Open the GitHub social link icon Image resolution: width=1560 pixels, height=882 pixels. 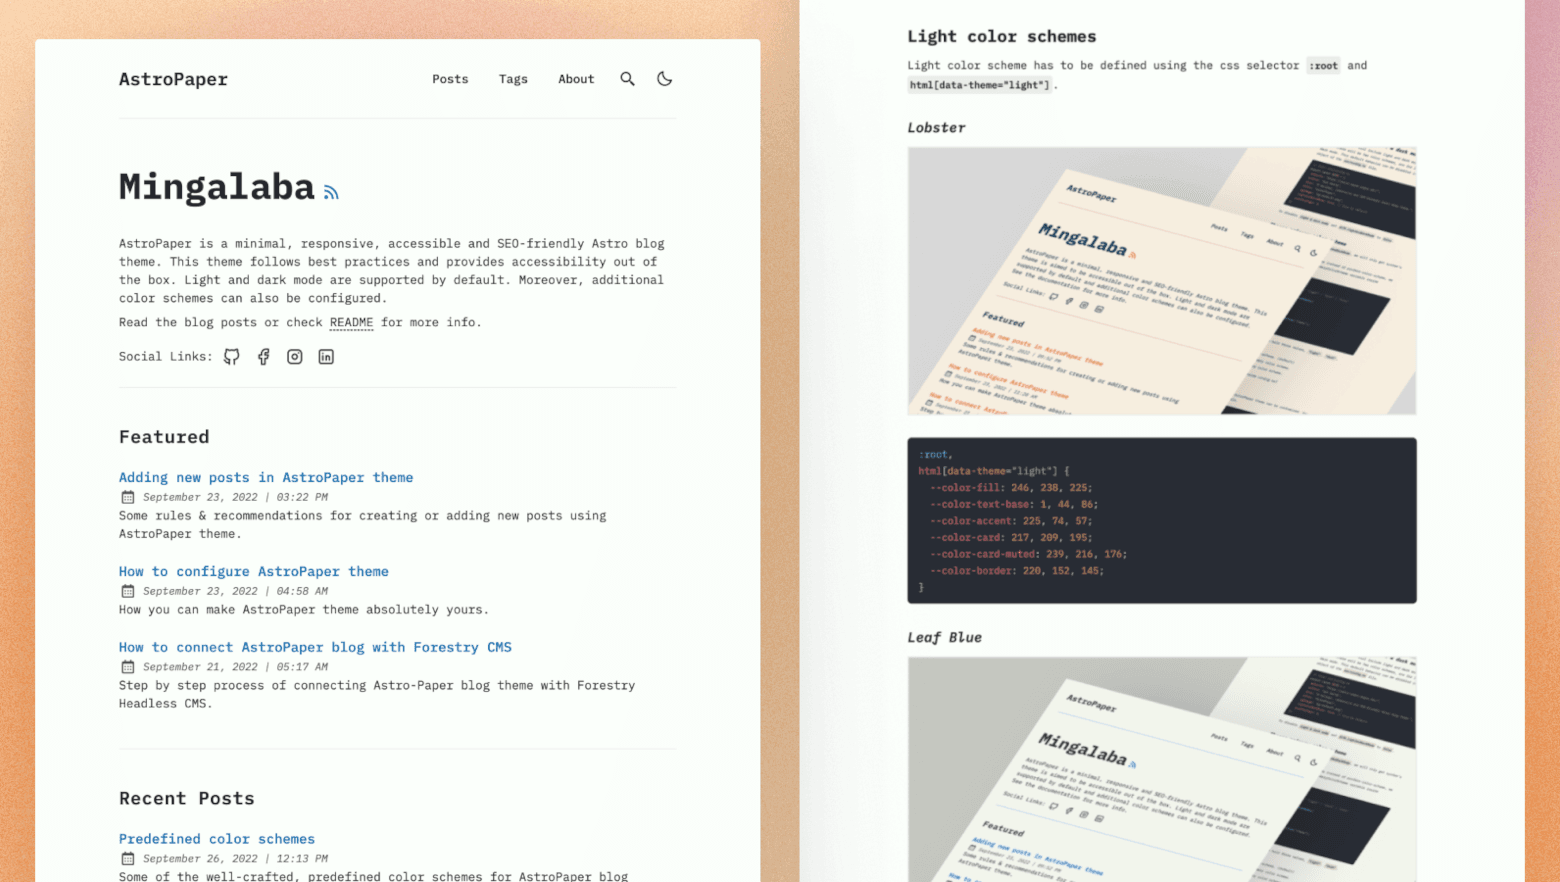(232, 357)
